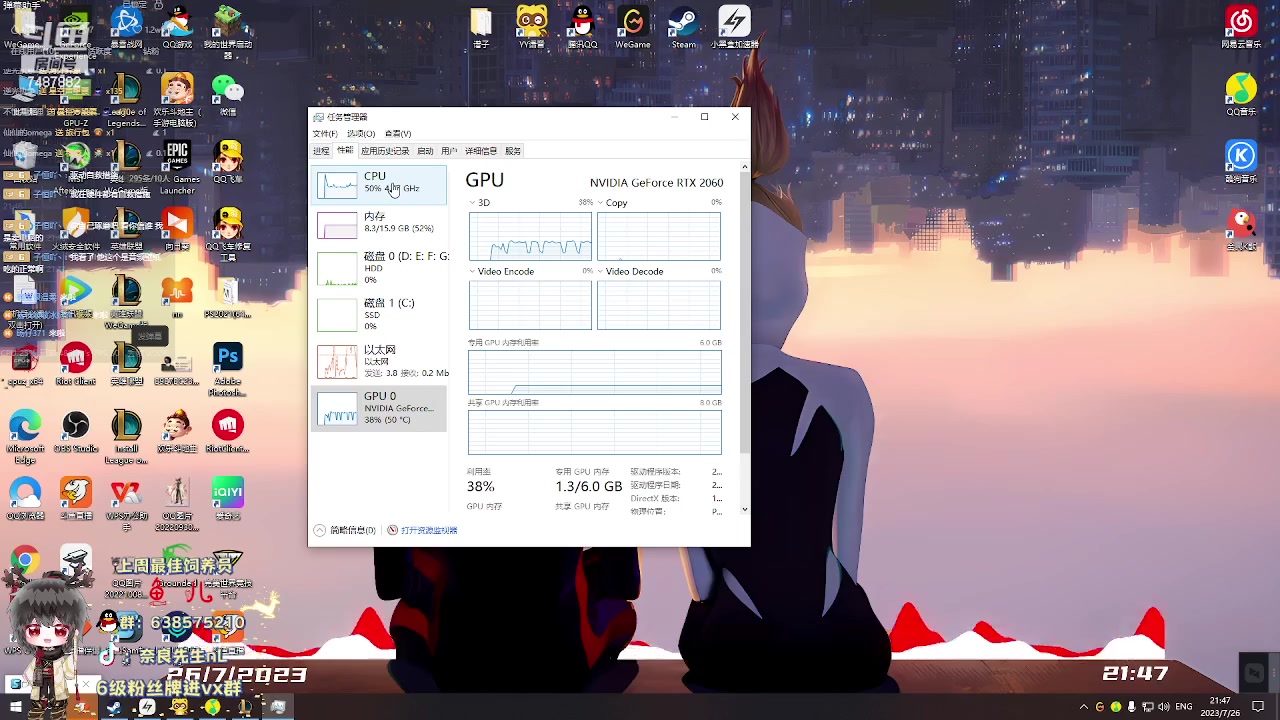This screenshot has width=1280, height=720.
Task: Open the 选项(O) menu
Action: (x=361, y=134)
